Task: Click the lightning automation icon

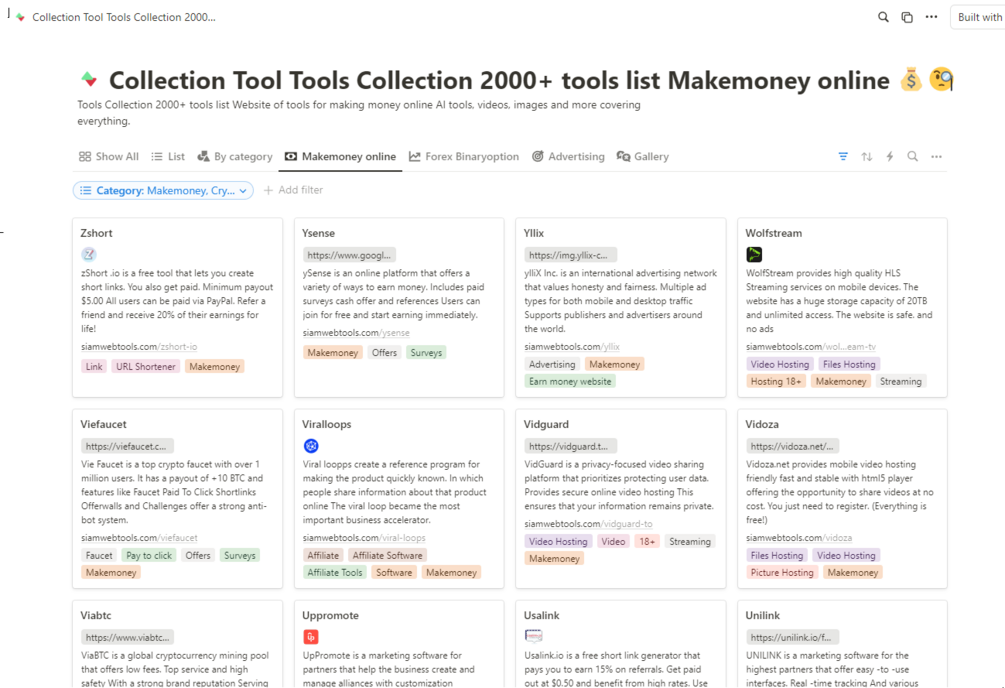Action: pos(890,156)
